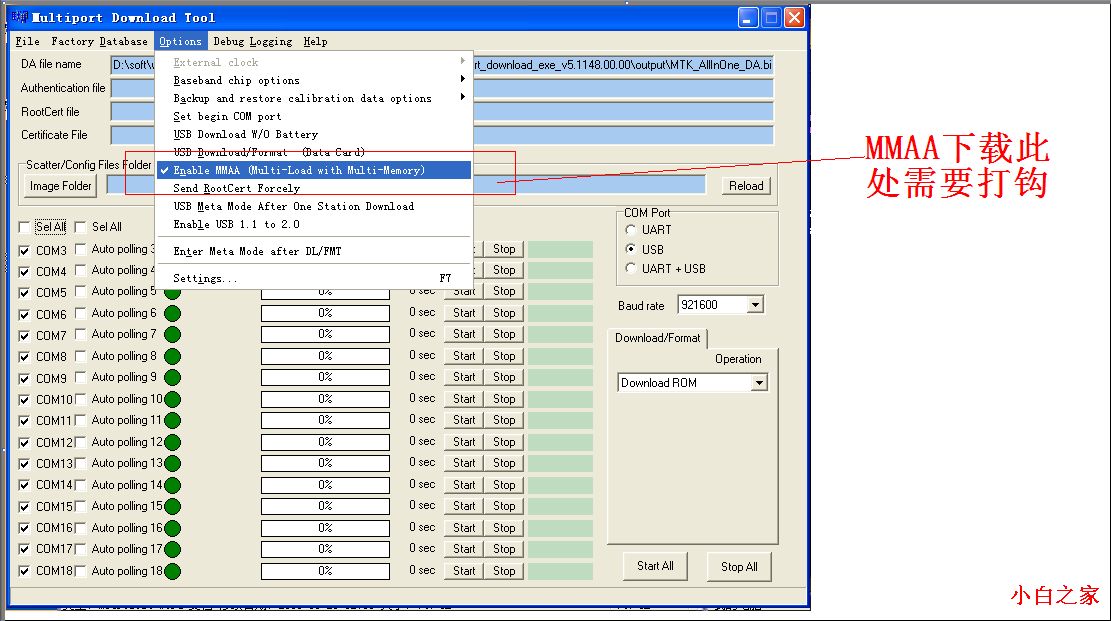
Task: Open the Debug Logging menu
Action: click(x=252, y=41)
